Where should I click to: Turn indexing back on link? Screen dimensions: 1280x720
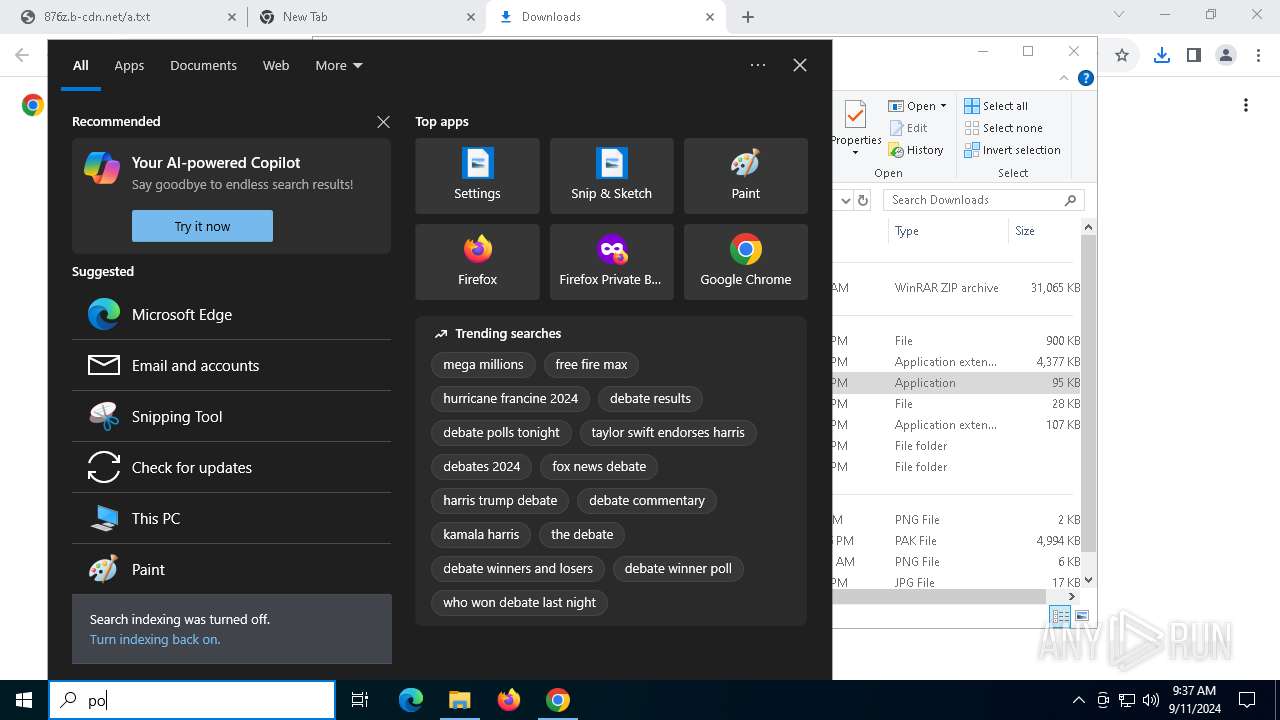155,639
